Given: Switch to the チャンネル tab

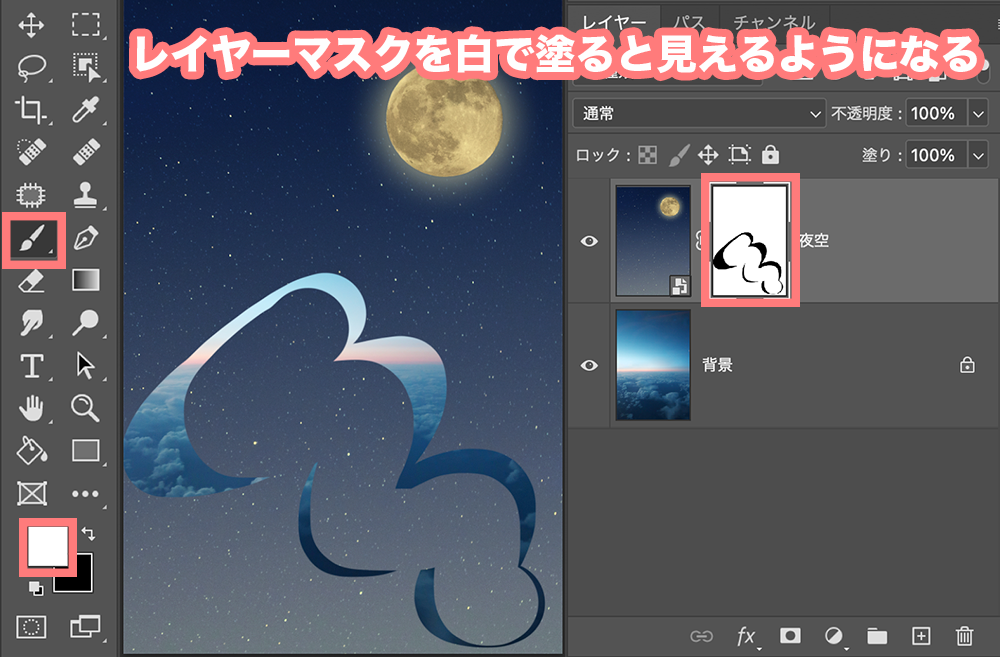Looking at the screenshot, I should tap(774, 23).
